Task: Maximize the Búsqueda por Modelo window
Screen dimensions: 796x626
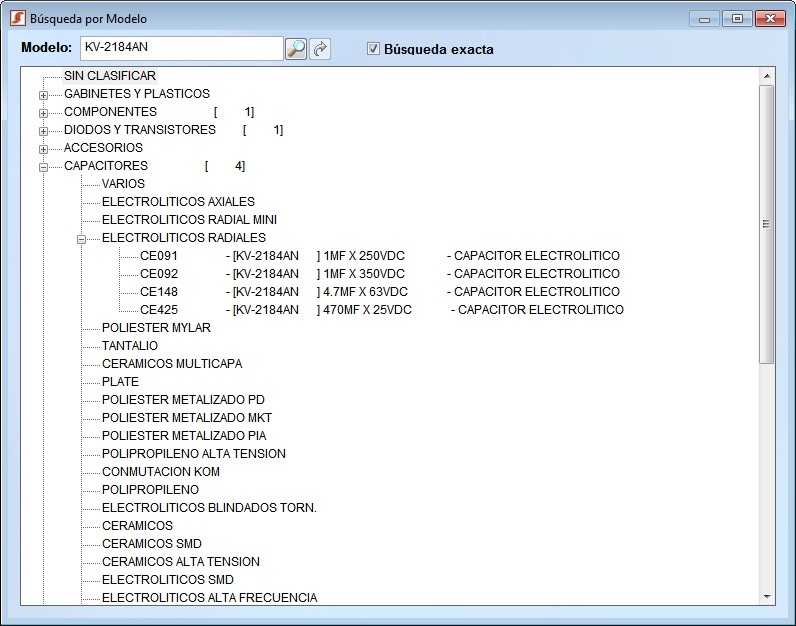Action: (737, 19)
